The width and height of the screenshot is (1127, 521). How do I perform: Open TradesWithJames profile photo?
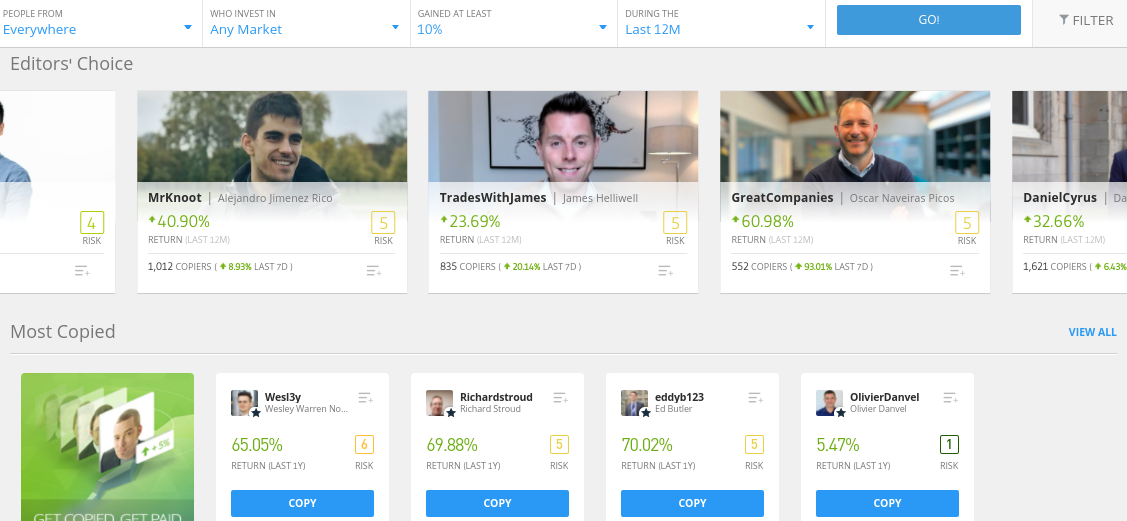pos(563,137)
